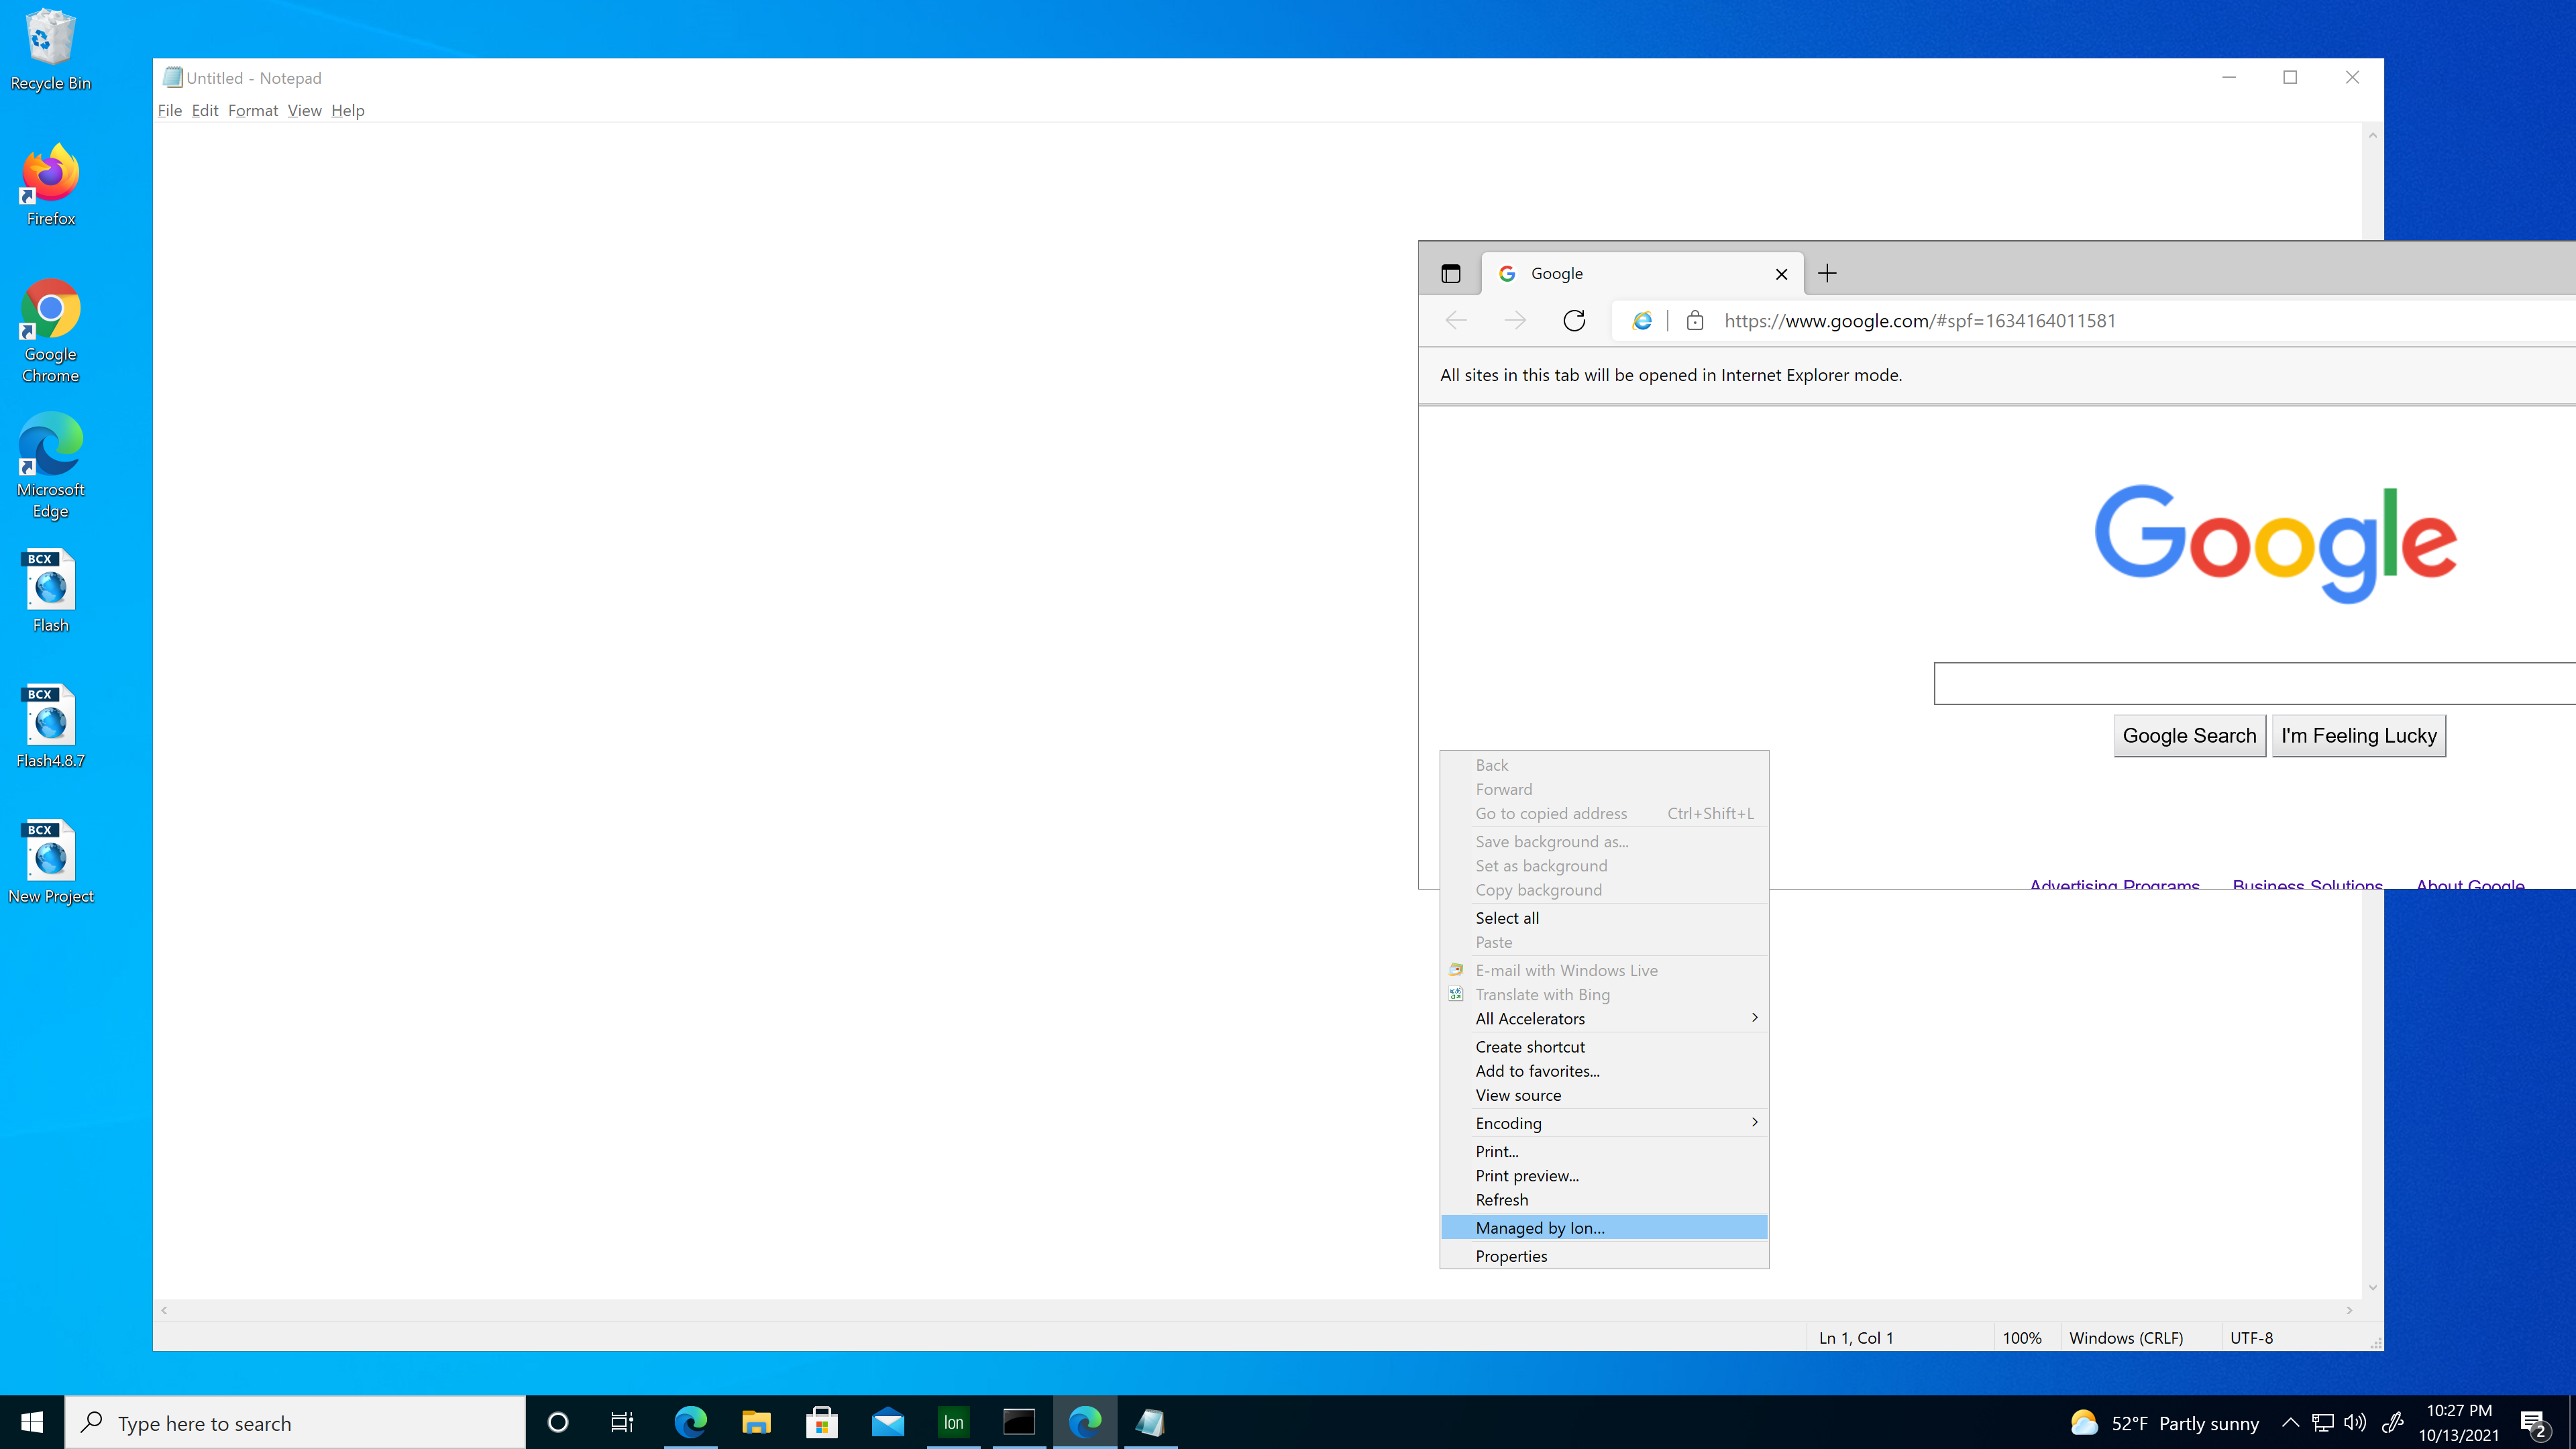Open the Format menu in Notepad
The width and height of the screenshot is (2576, 1449).
point(253,110)
